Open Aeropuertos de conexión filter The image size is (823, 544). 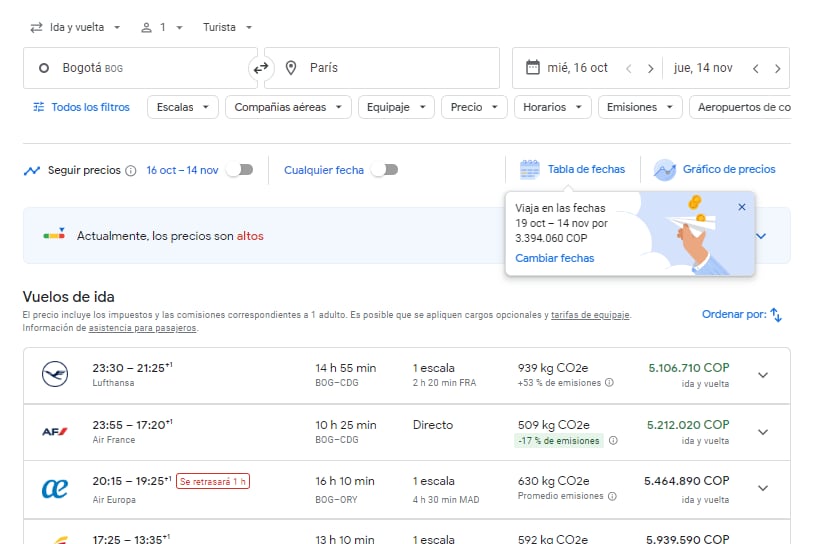click(741, 107)
